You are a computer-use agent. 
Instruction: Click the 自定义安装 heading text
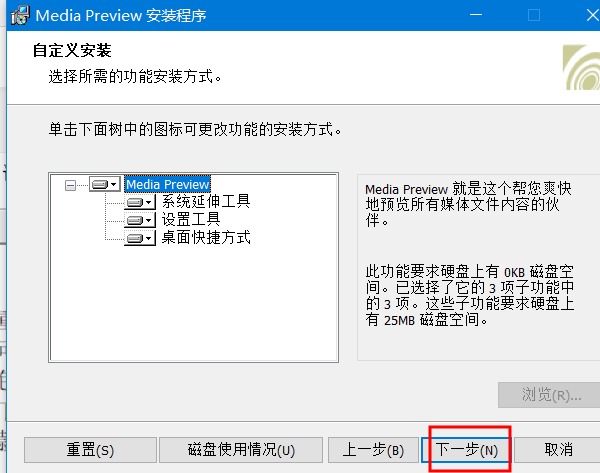72,51
